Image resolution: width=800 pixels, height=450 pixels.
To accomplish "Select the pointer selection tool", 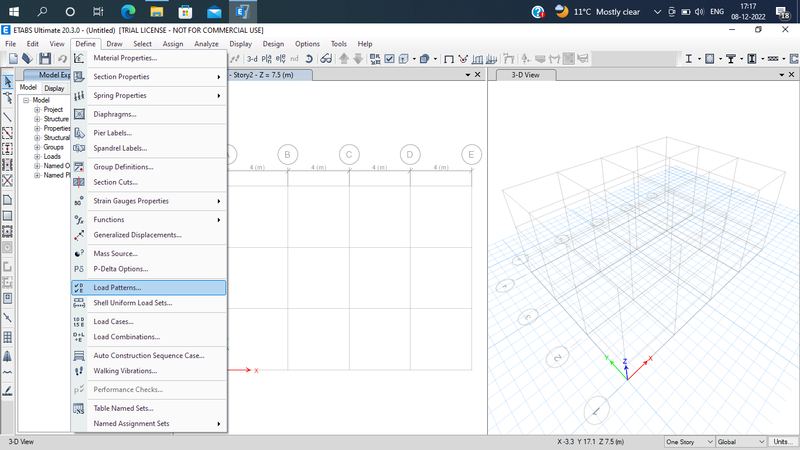I will tap(8, 82).
